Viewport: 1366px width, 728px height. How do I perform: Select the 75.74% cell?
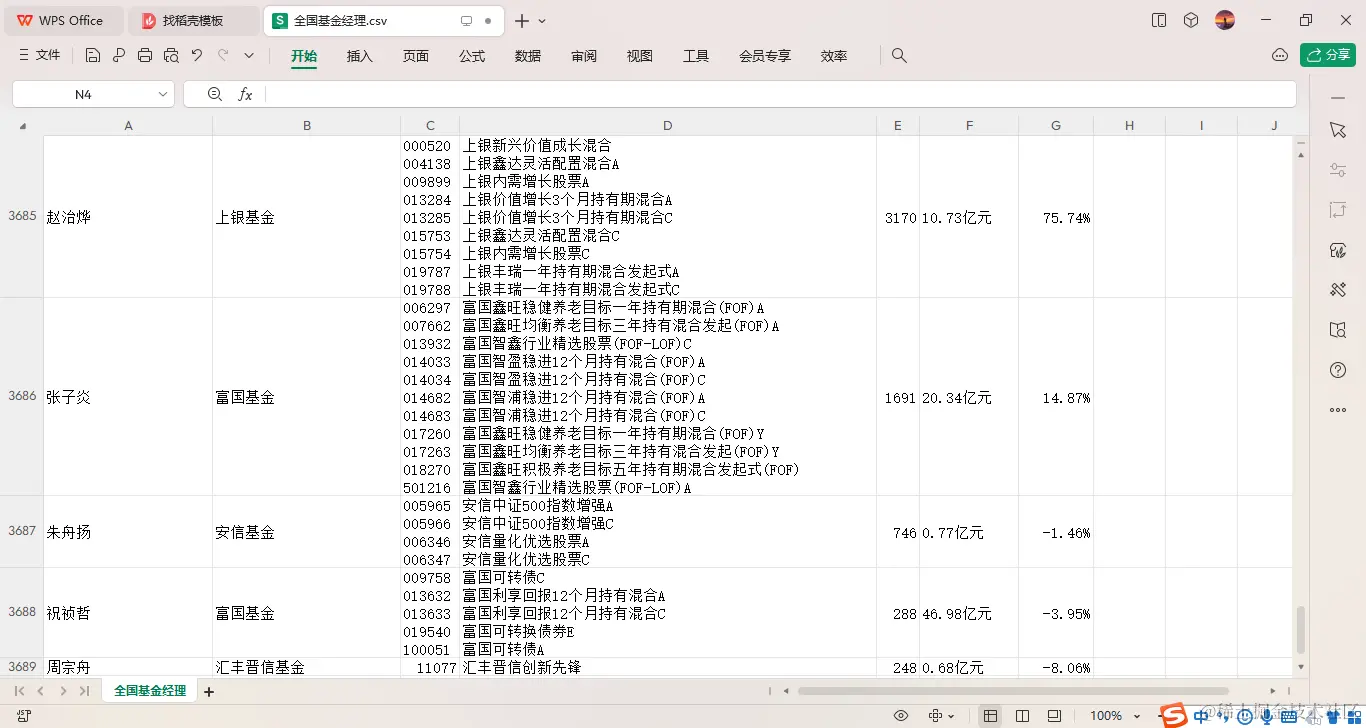pyautogui.click(x=1056, y=217)
